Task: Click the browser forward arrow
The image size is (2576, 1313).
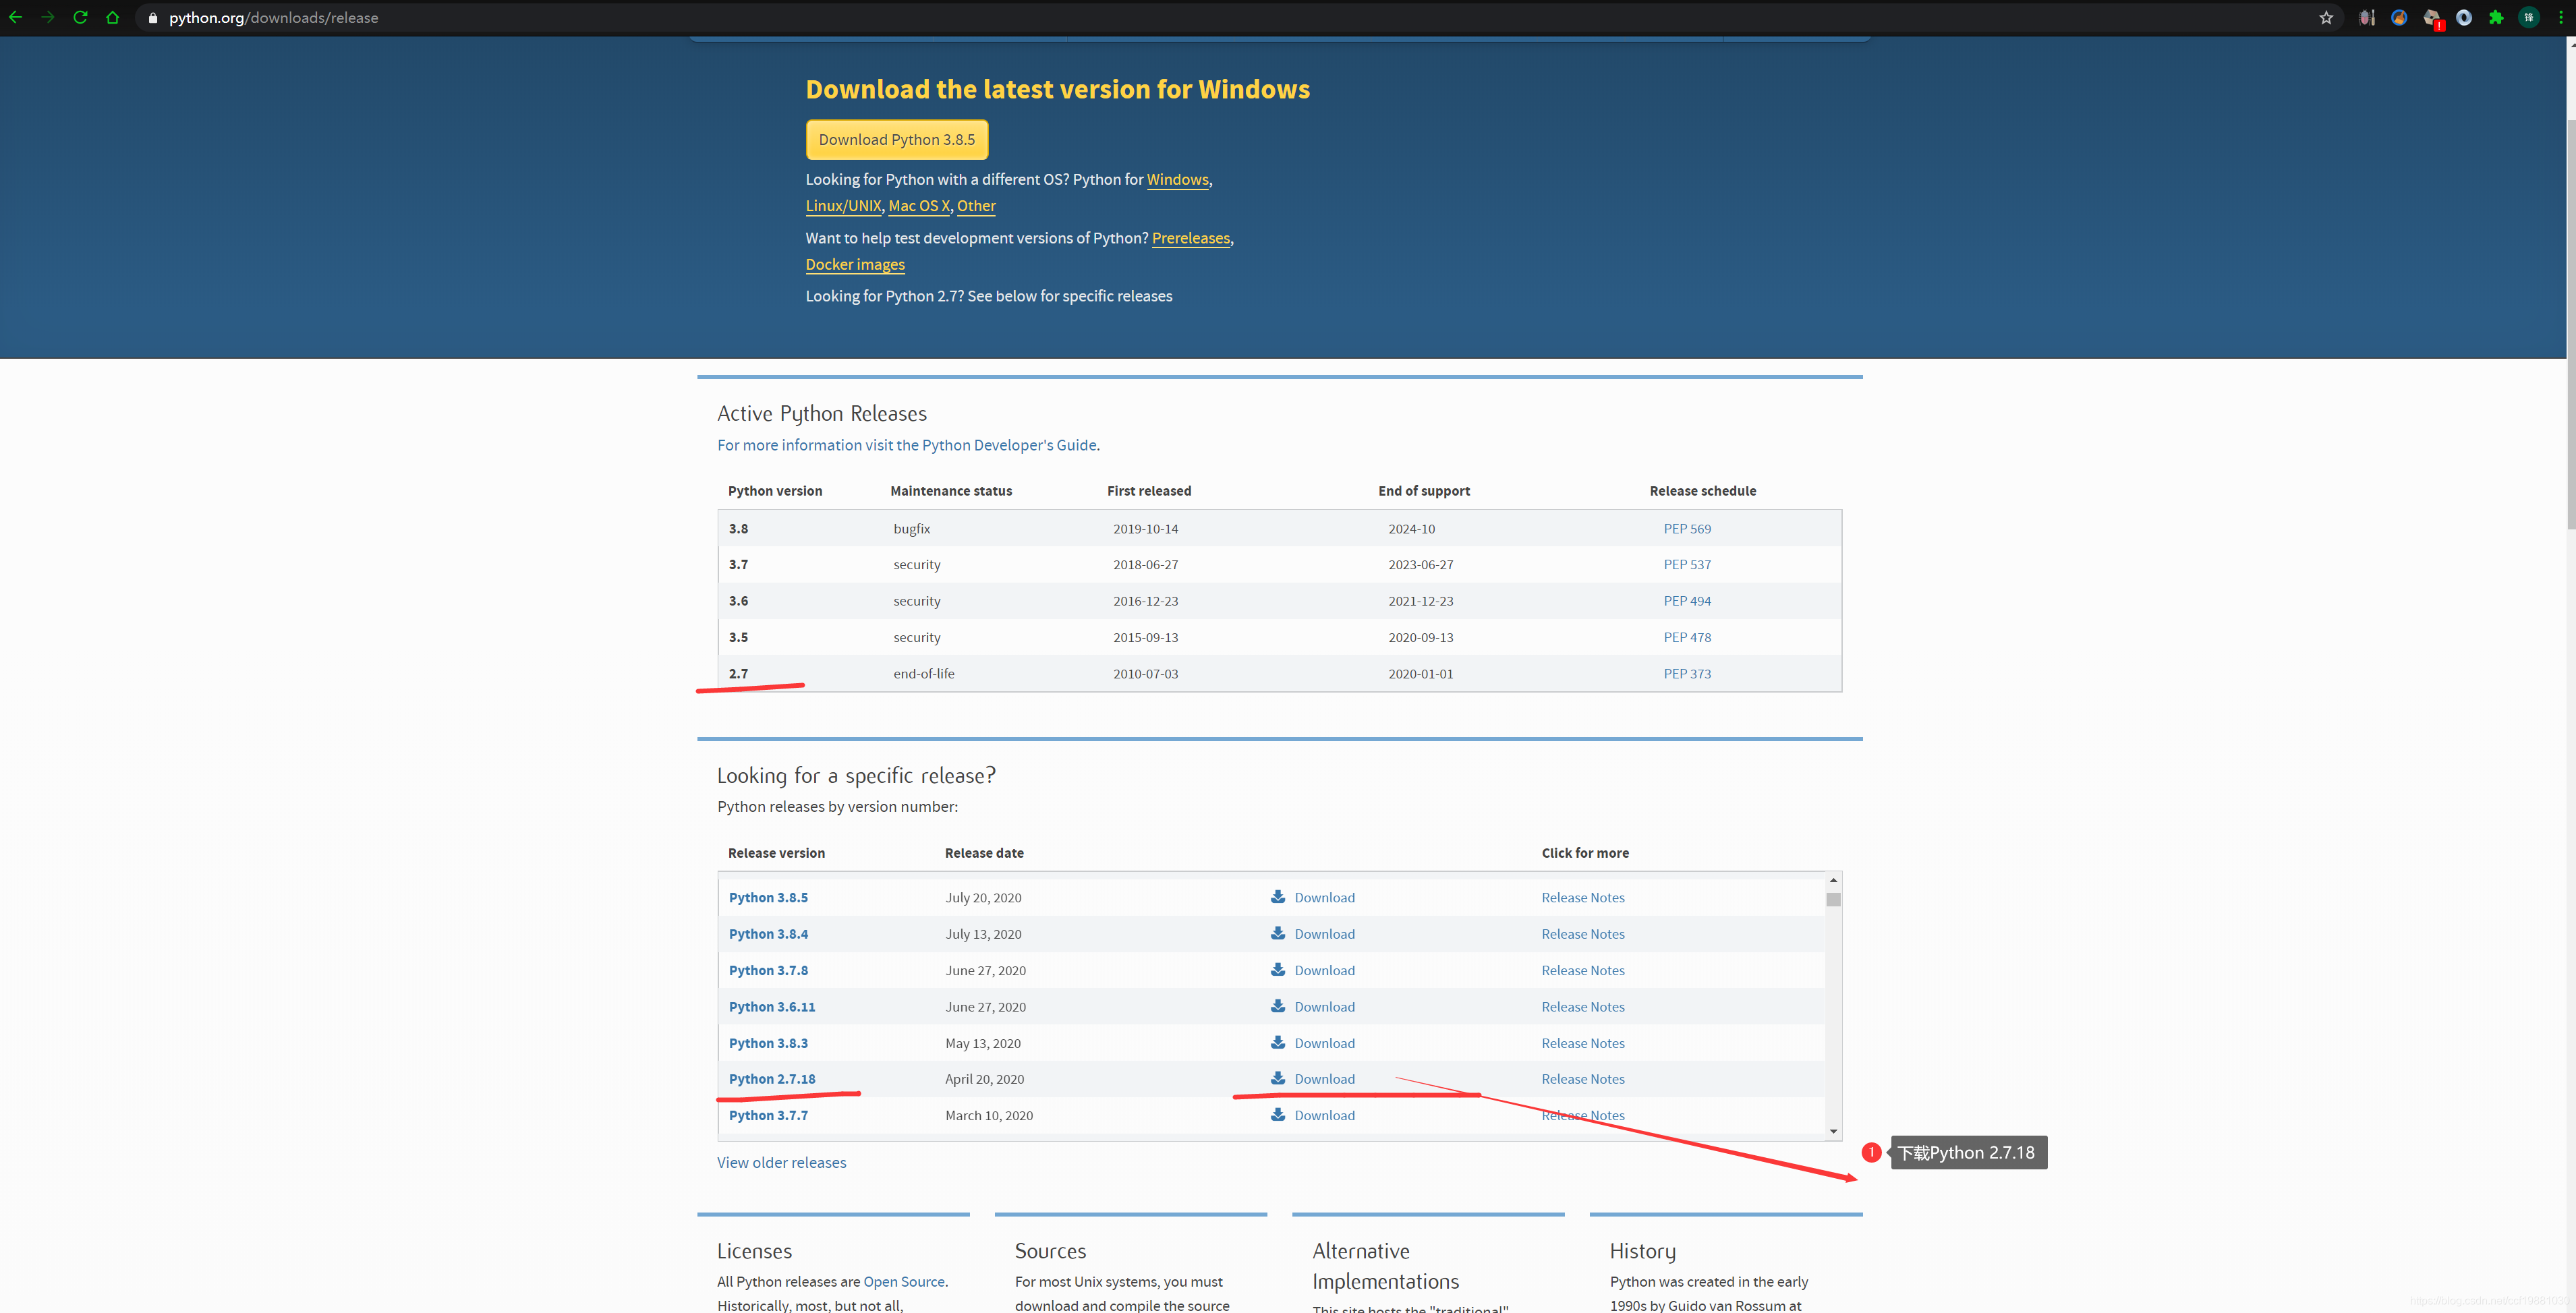Action: [47, 17]
